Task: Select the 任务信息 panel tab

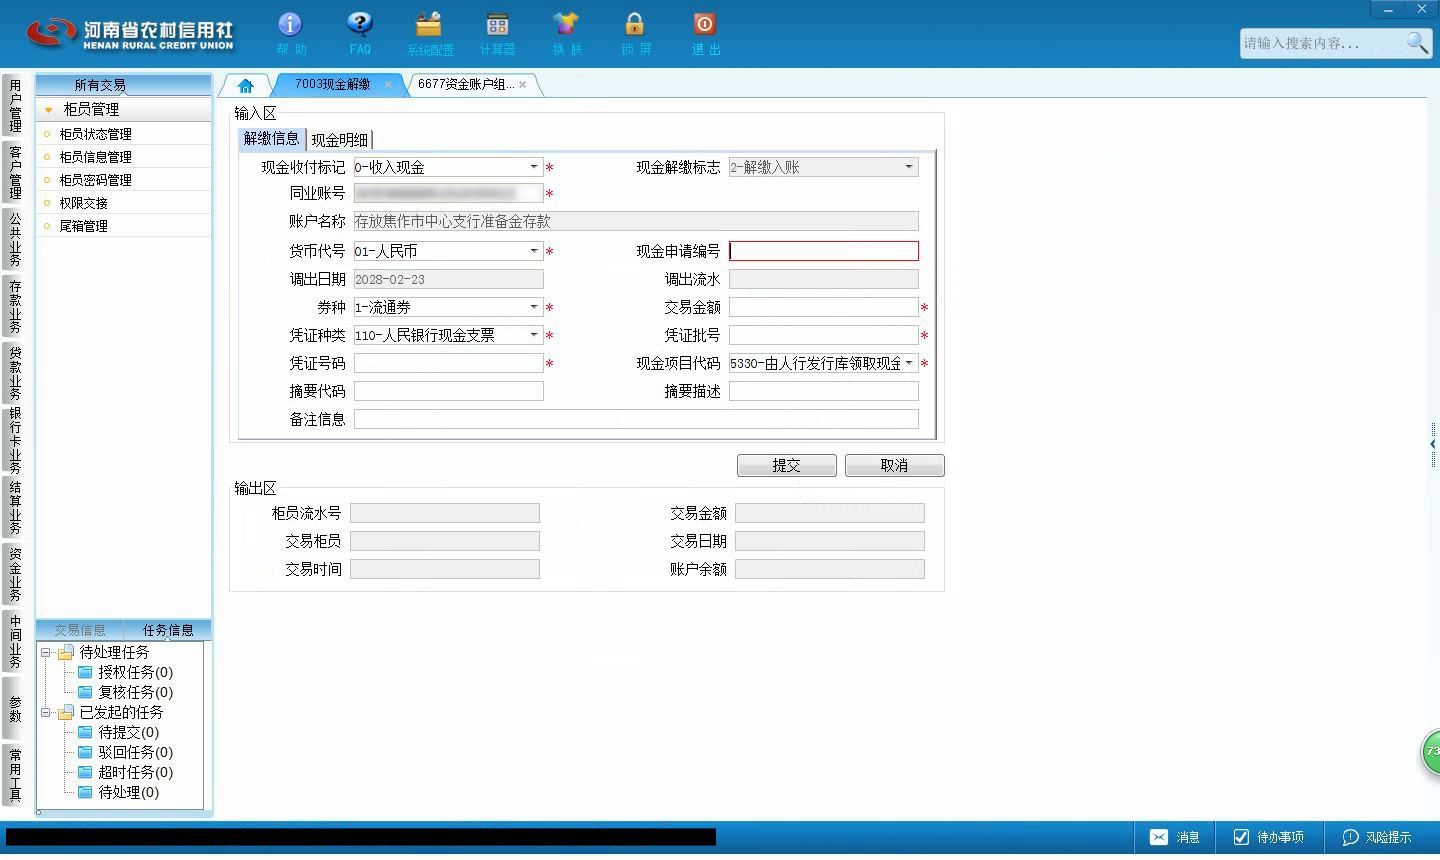Action: coord(168,630)
